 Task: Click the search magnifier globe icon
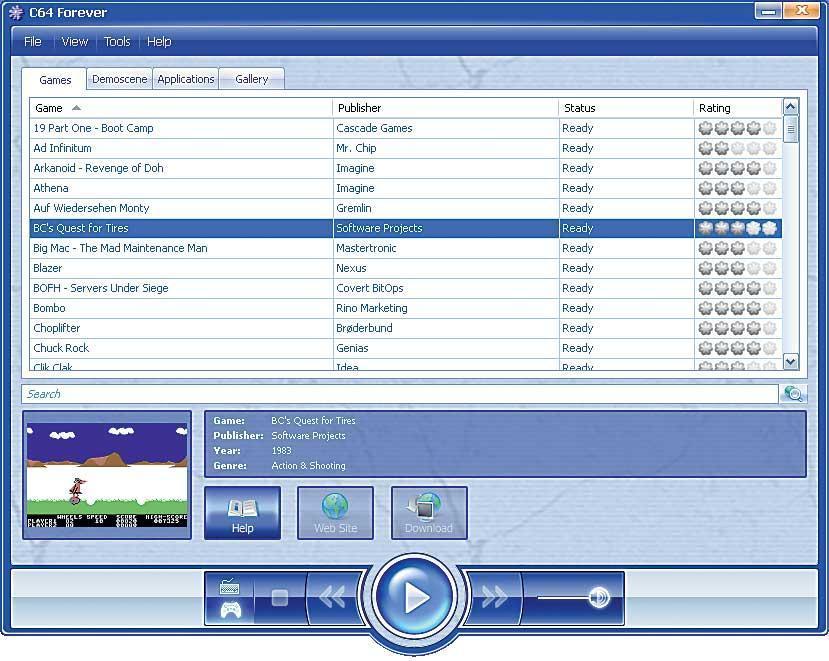(793, 394)
